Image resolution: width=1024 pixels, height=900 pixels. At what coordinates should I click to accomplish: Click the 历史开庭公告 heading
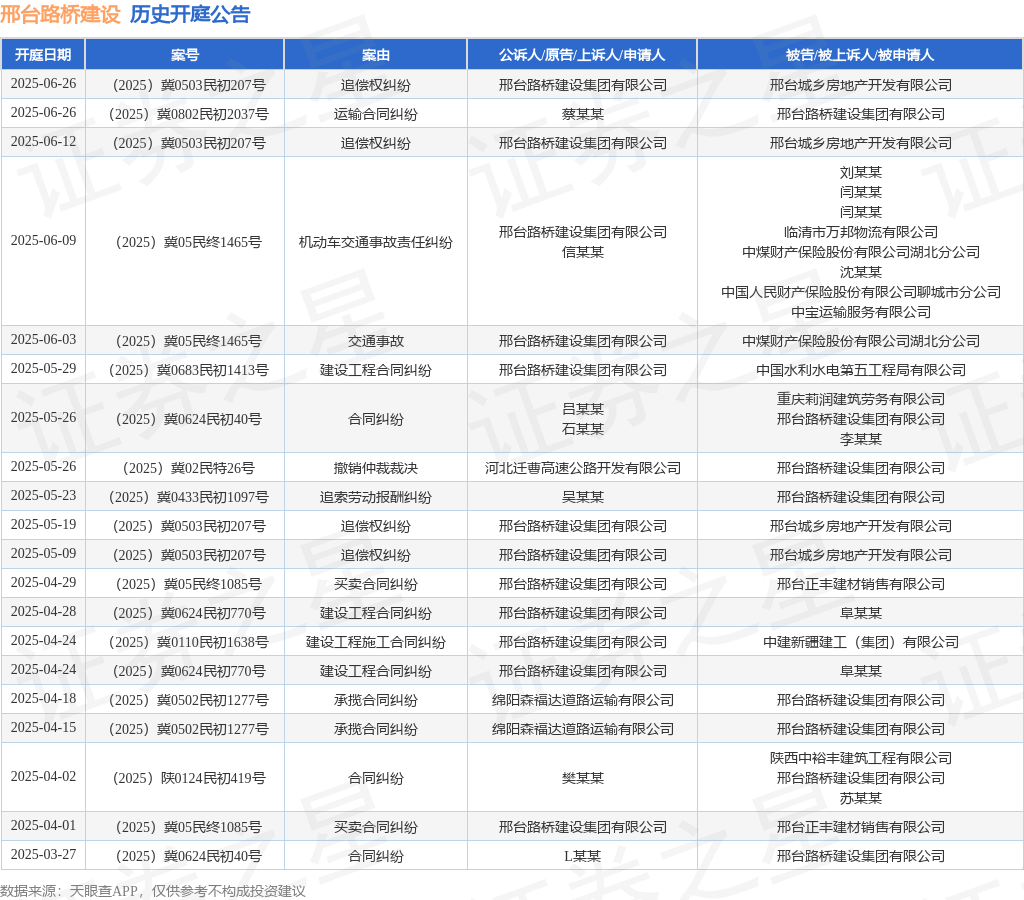point(190,14)
